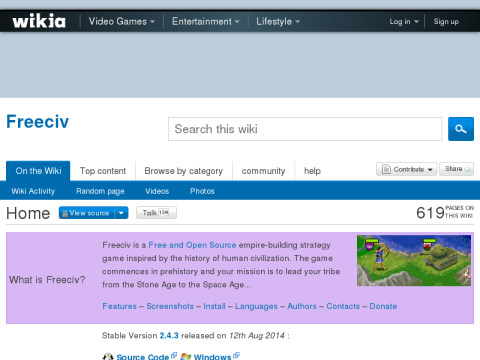Select the Browse by category tab
Image resolution: width=480 pixels, height=360 pixels.
point(184,171)
